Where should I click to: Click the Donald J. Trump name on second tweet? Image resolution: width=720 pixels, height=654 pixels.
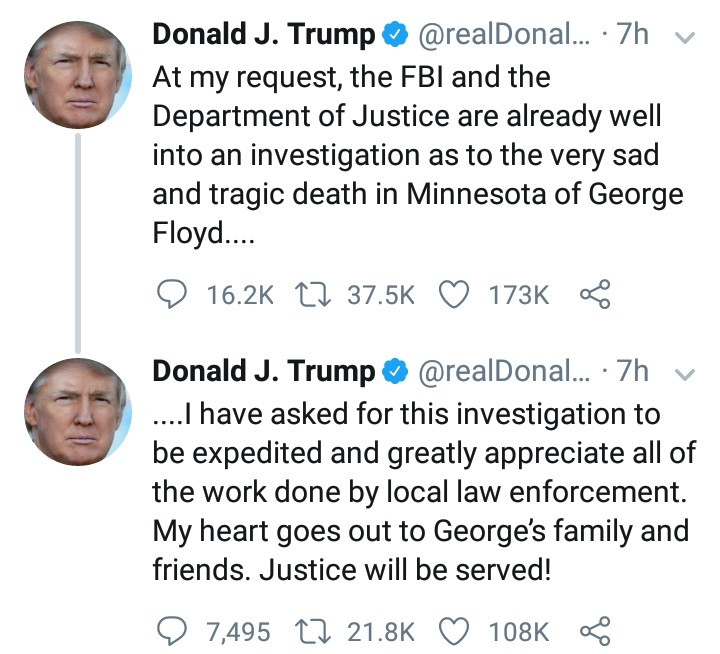264,372
